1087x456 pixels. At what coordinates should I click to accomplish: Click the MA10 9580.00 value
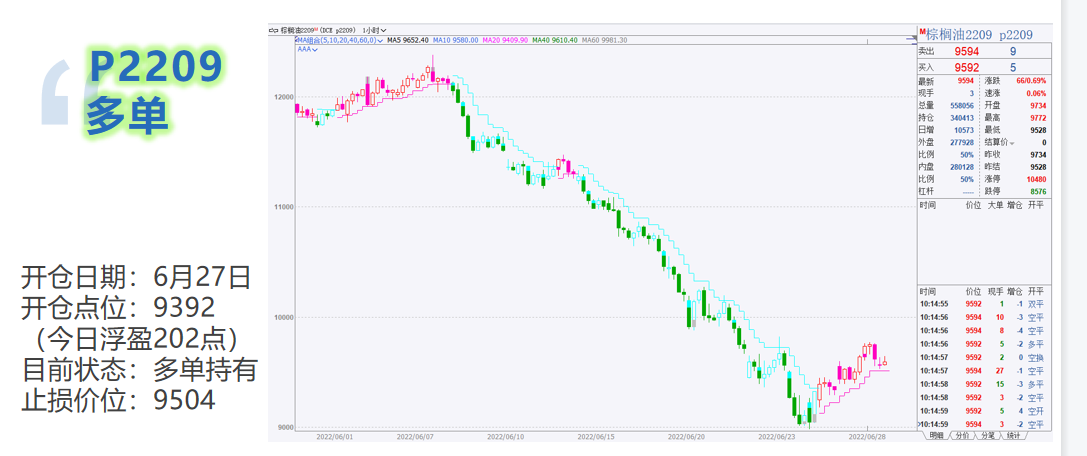[457, 40]
